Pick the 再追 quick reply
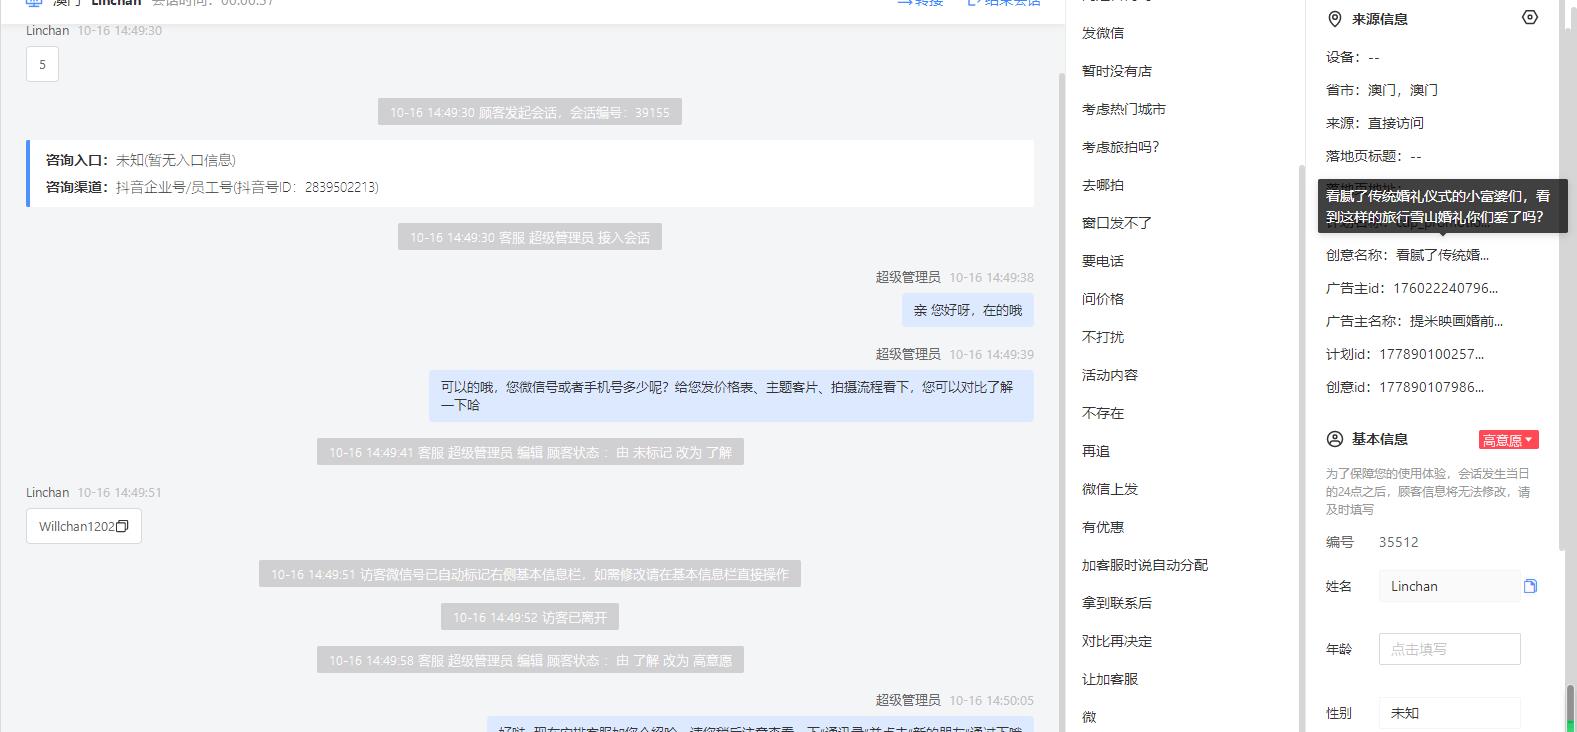 tap(1096, 451)
